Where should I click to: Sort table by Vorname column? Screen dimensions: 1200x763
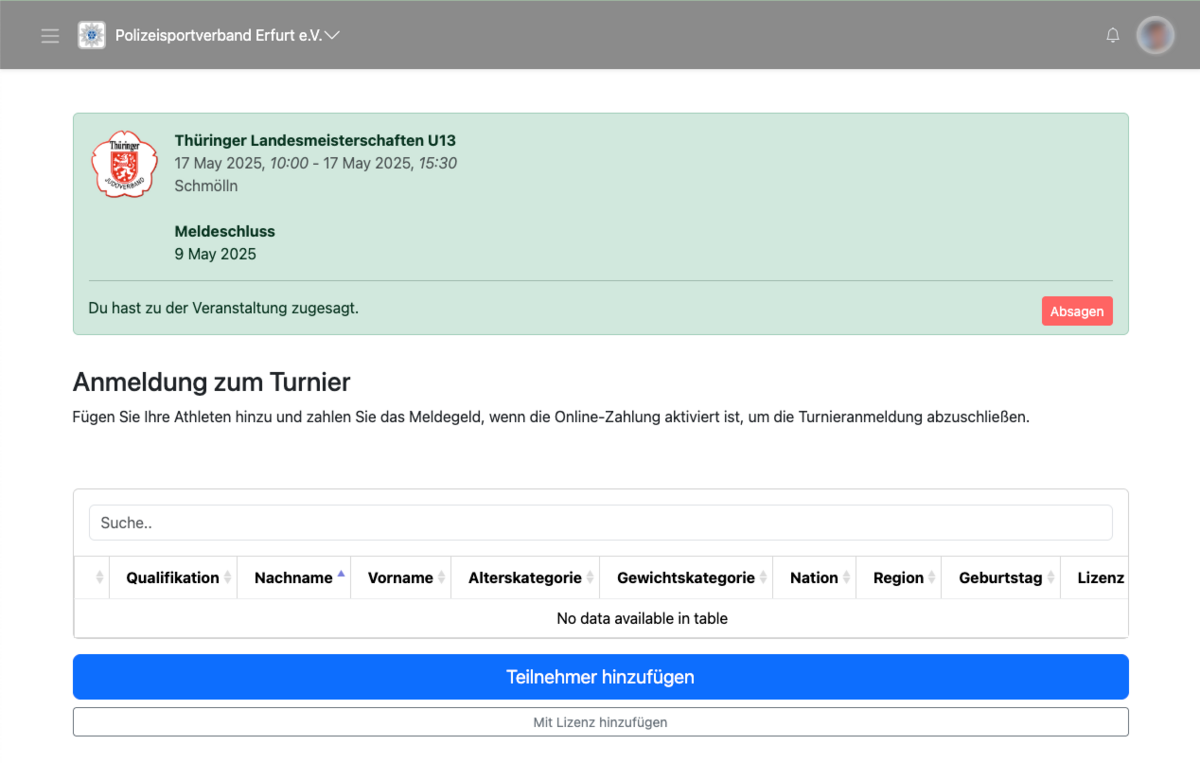[x=400, y=578]
